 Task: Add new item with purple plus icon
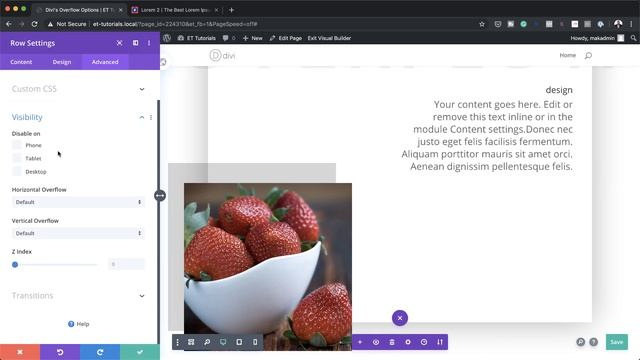coord(360,342)
